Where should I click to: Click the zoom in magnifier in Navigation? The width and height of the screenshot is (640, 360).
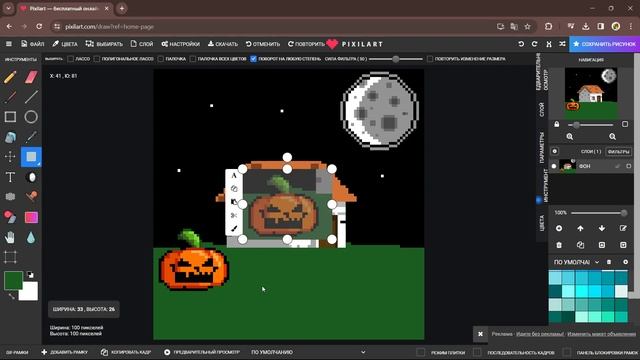[x=569, y=137]
